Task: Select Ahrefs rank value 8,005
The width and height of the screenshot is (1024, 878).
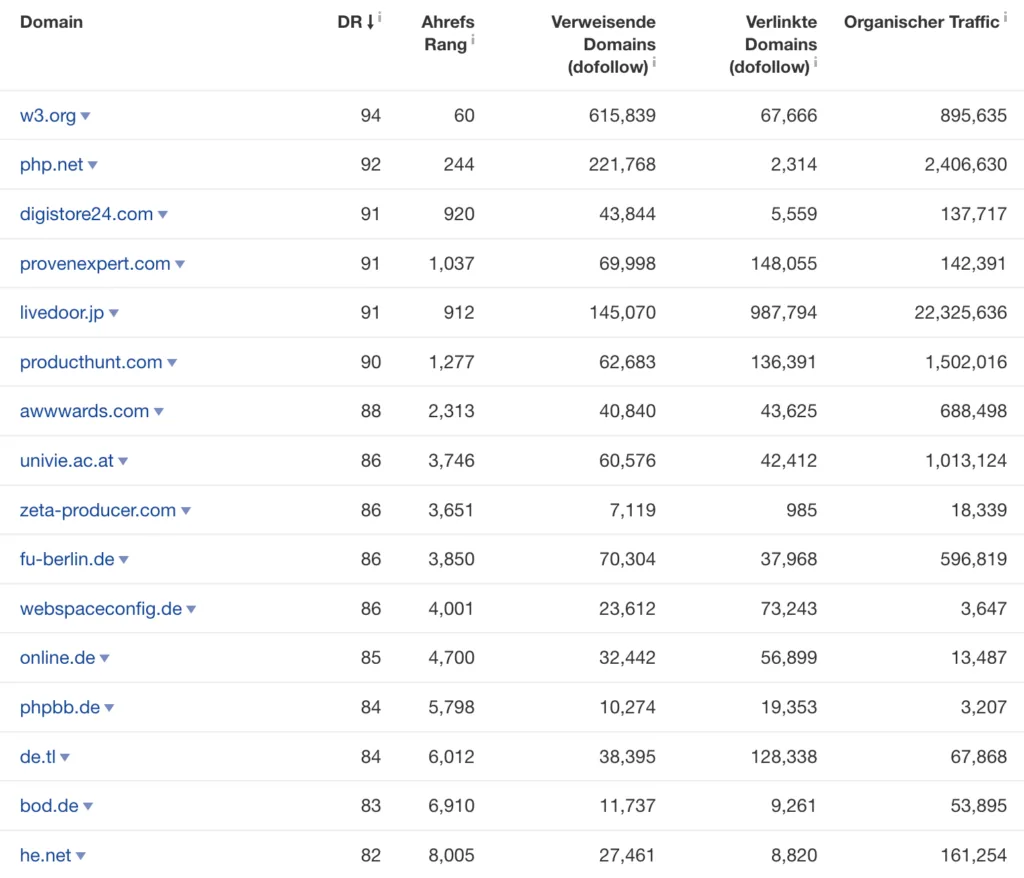Action: [451, 856]
